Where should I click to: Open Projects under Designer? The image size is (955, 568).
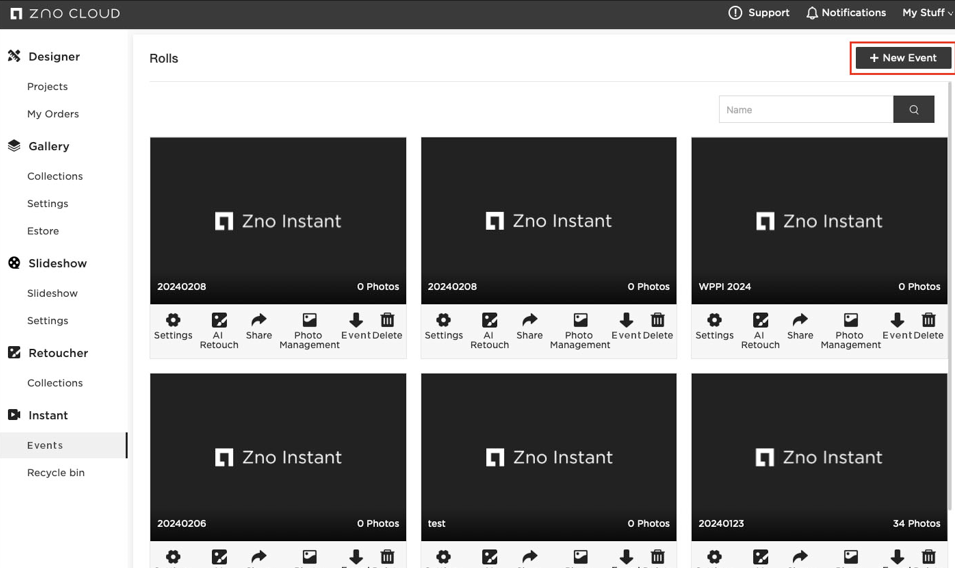pos(48,86)
